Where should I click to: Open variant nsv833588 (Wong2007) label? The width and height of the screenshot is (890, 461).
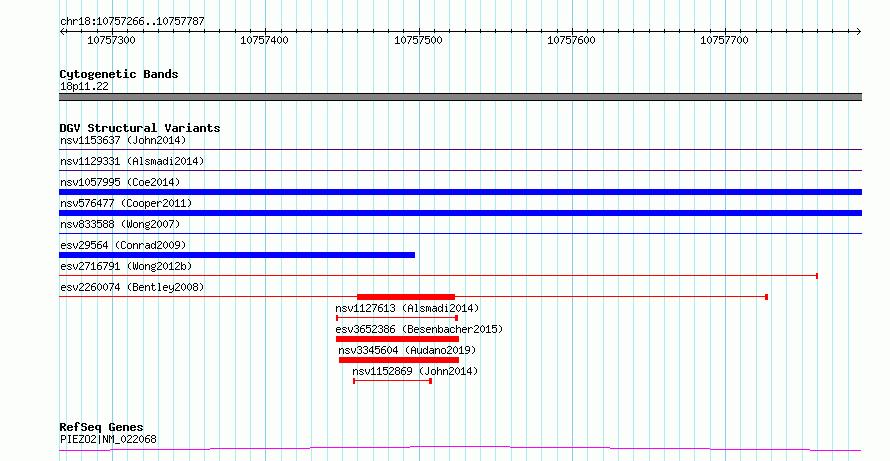(120, 224)
